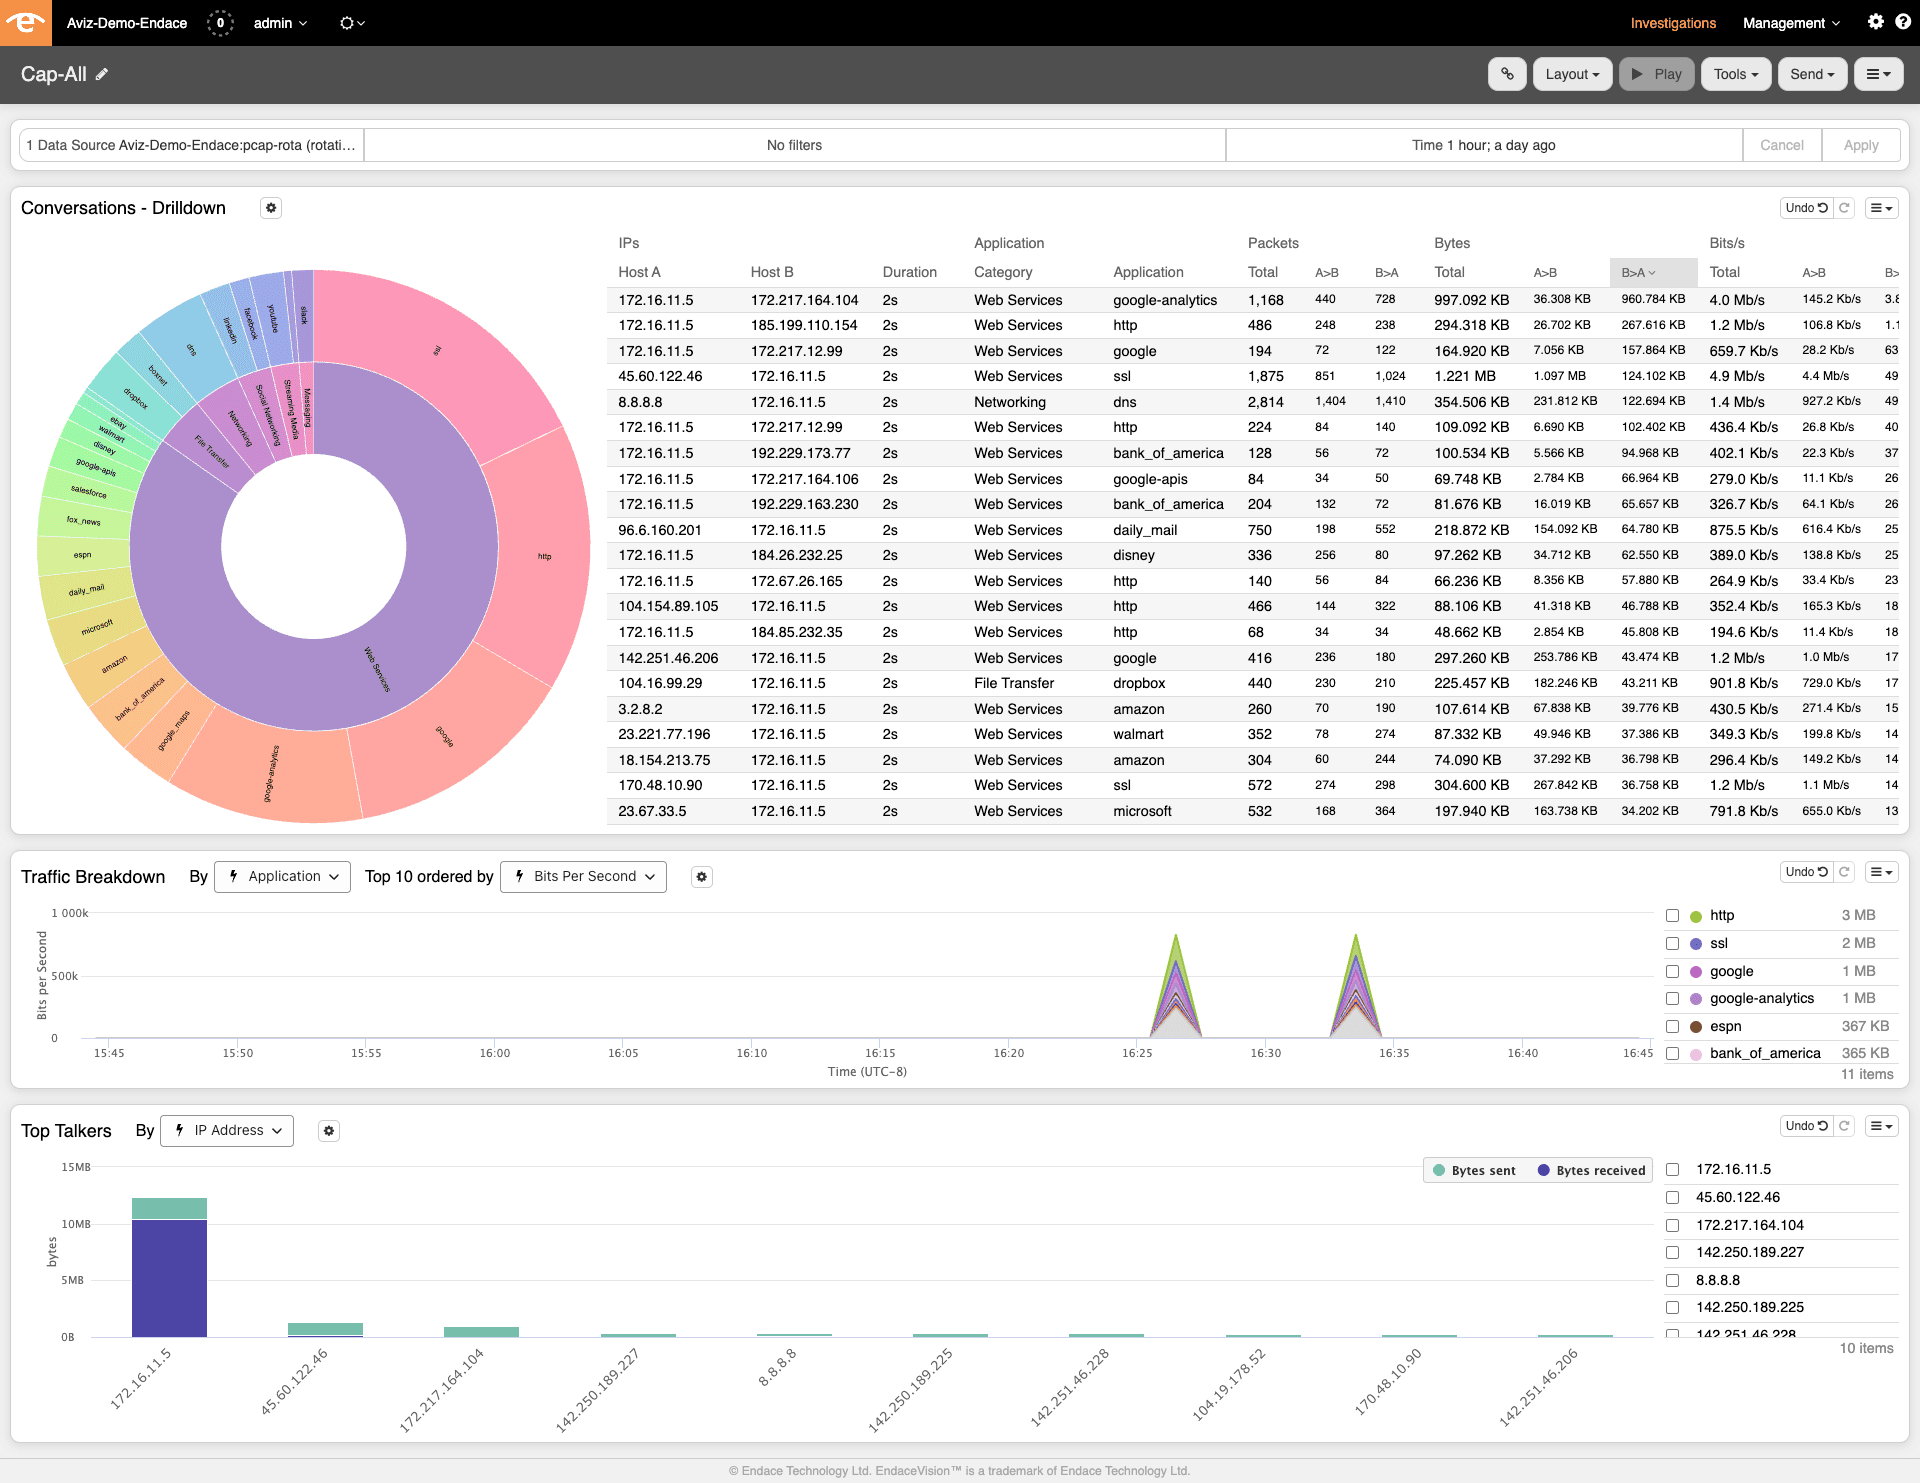Go to the Investigations tab

[1673, 22]
